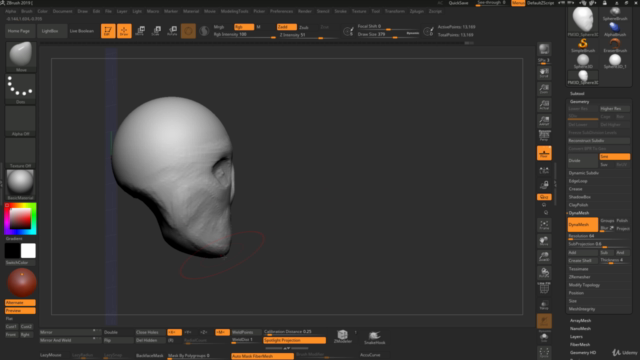Select the Move transform icon

[x=140, y=31]
